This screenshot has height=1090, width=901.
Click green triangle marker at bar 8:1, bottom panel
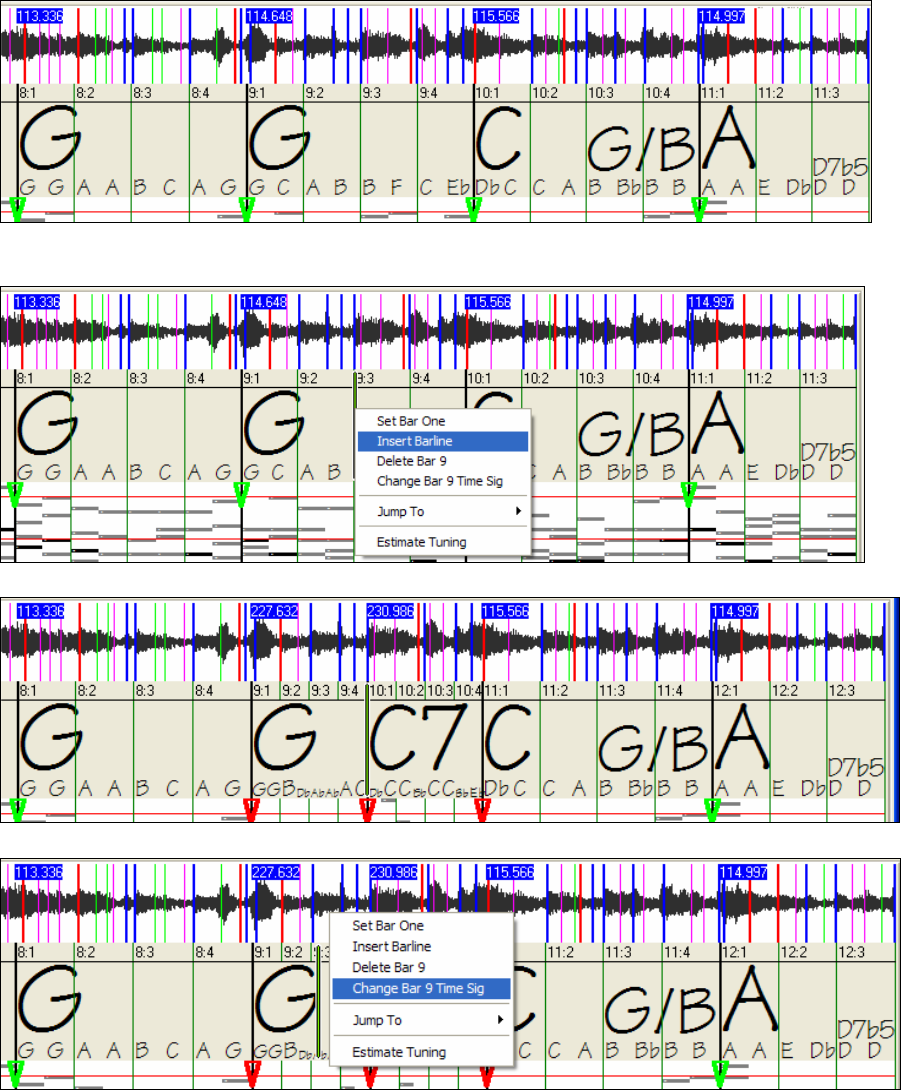pos(15,1074)
